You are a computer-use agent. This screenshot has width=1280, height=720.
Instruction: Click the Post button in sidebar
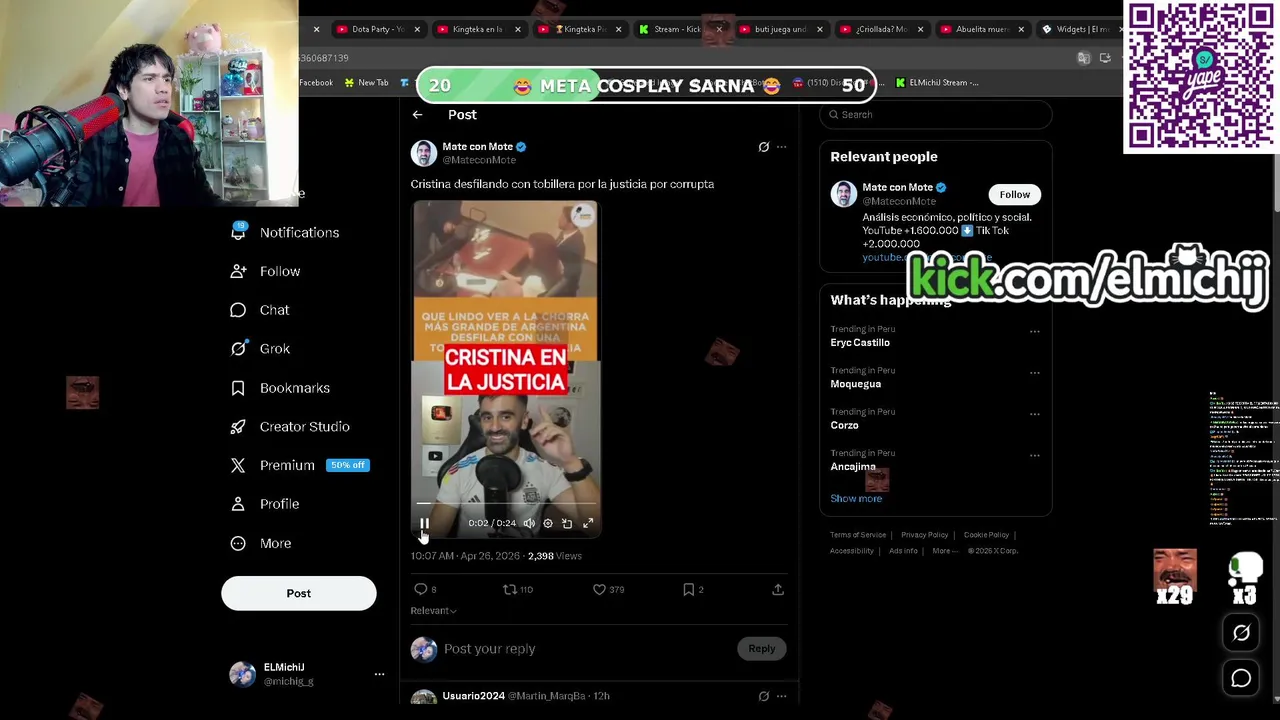coord(299,593)
